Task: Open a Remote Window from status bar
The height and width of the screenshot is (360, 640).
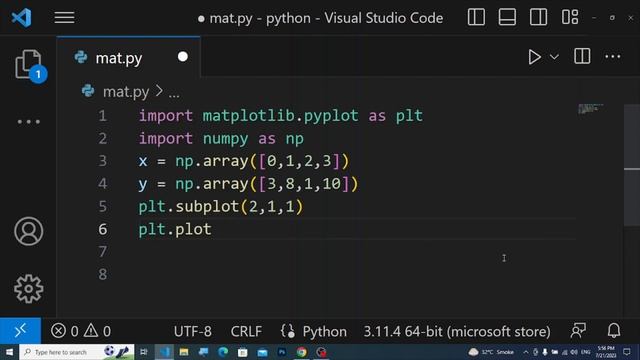Action: click(x=20, y=331)
